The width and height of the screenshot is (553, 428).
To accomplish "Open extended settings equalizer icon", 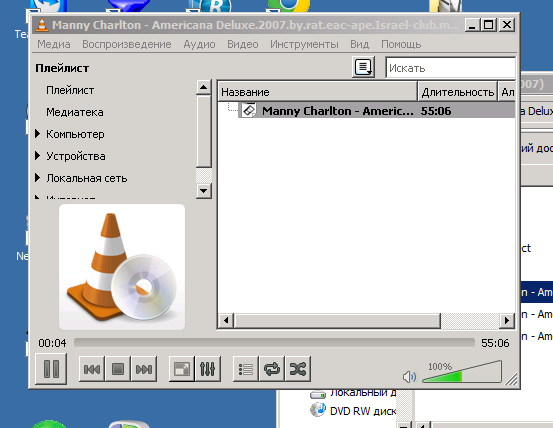I will pyautogui.click(x=208, y=369).
